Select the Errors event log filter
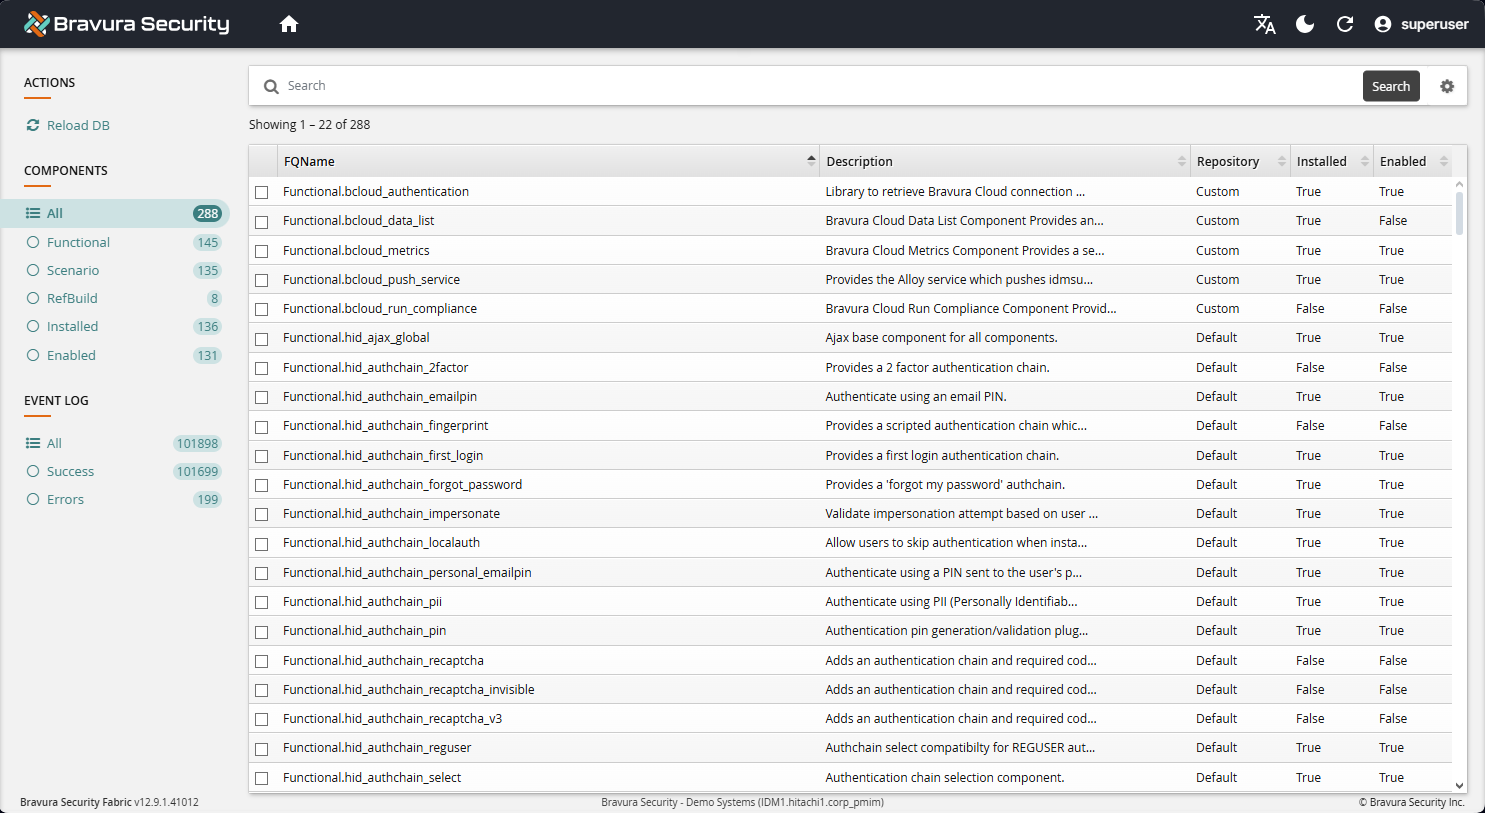This screenshot has width=1485, height=813. coord(63,499)
